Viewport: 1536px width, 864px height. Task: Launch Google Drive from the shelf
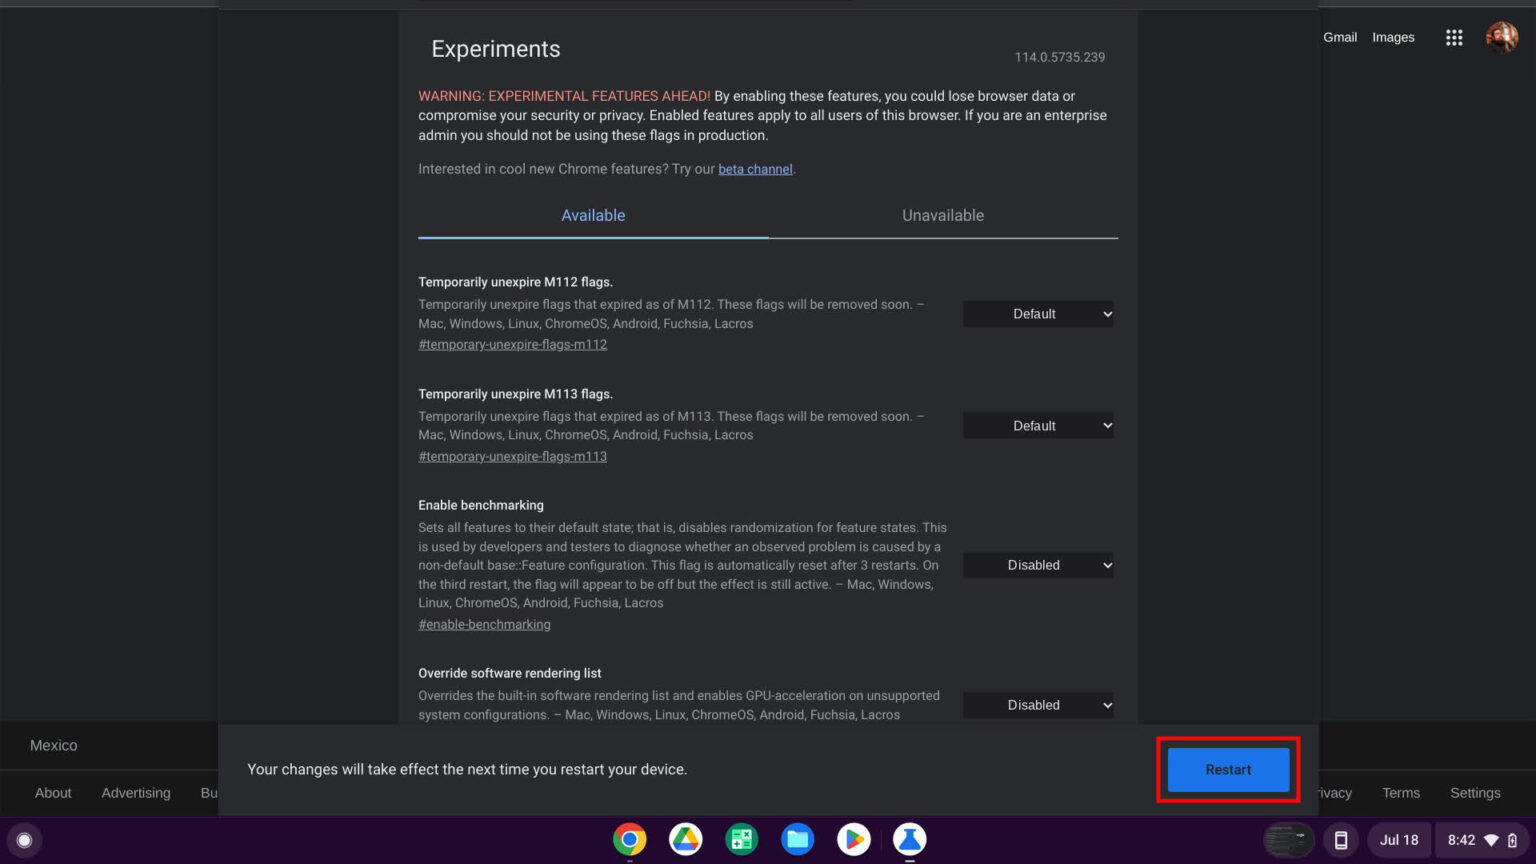pos(685,840)
